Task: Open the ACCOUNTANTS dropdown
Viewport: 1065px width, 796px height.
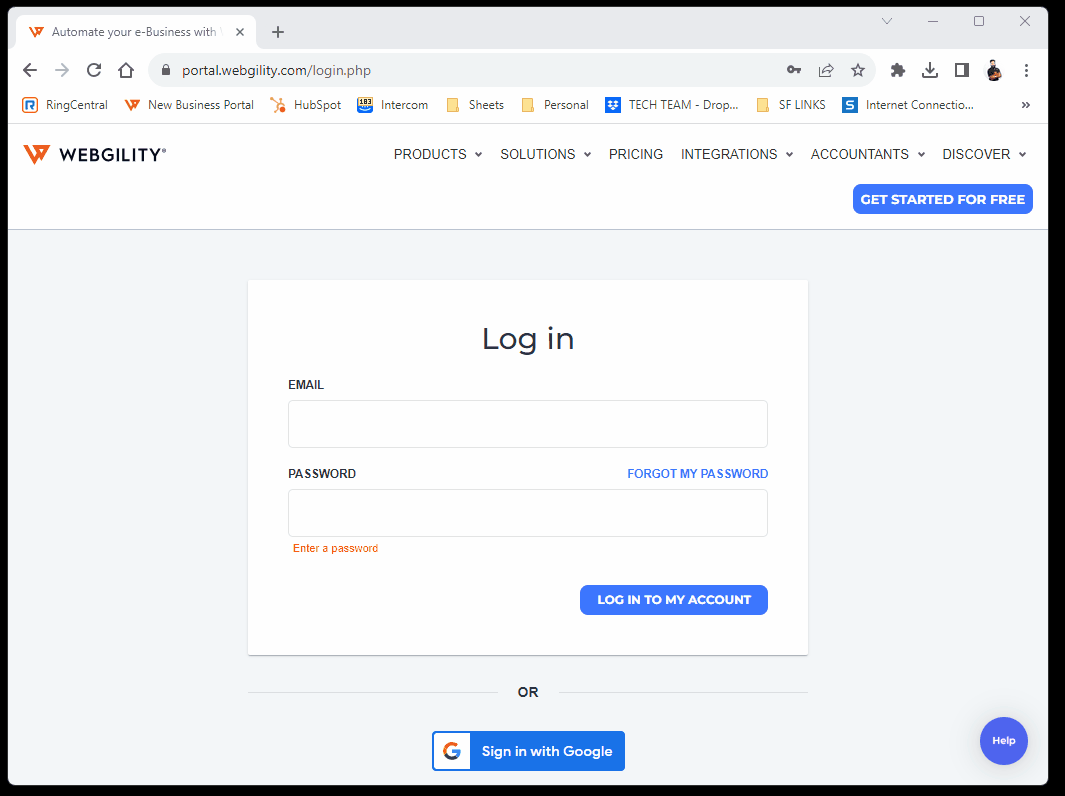Action: click(866, 154)
